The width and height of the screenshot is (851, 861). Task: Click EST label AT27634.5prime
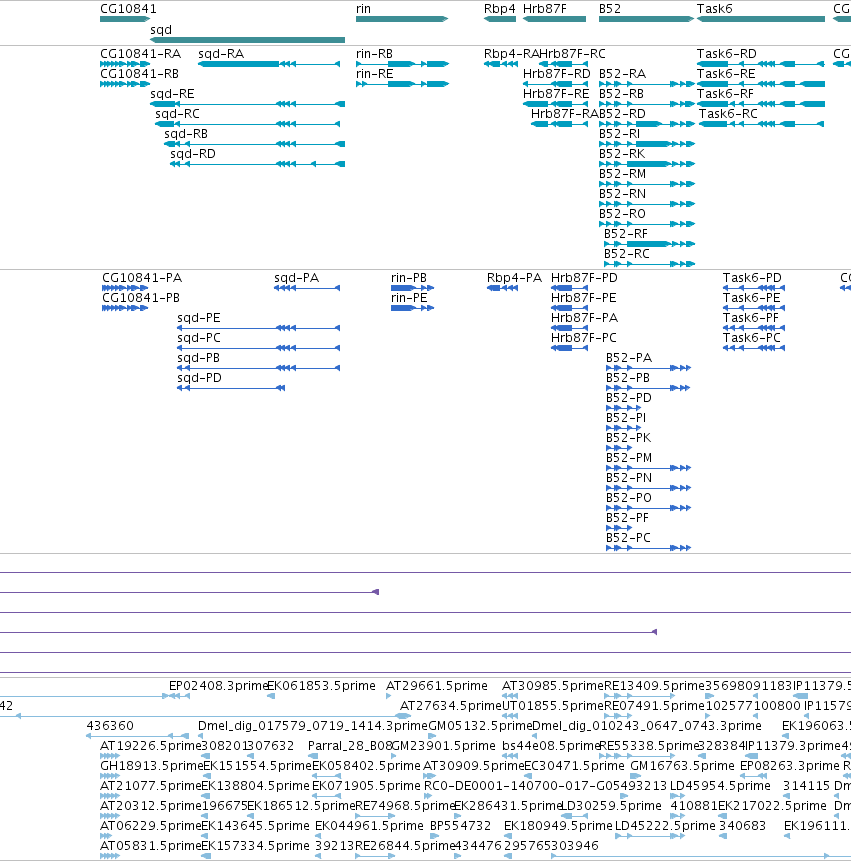click(x=451, y=705)
